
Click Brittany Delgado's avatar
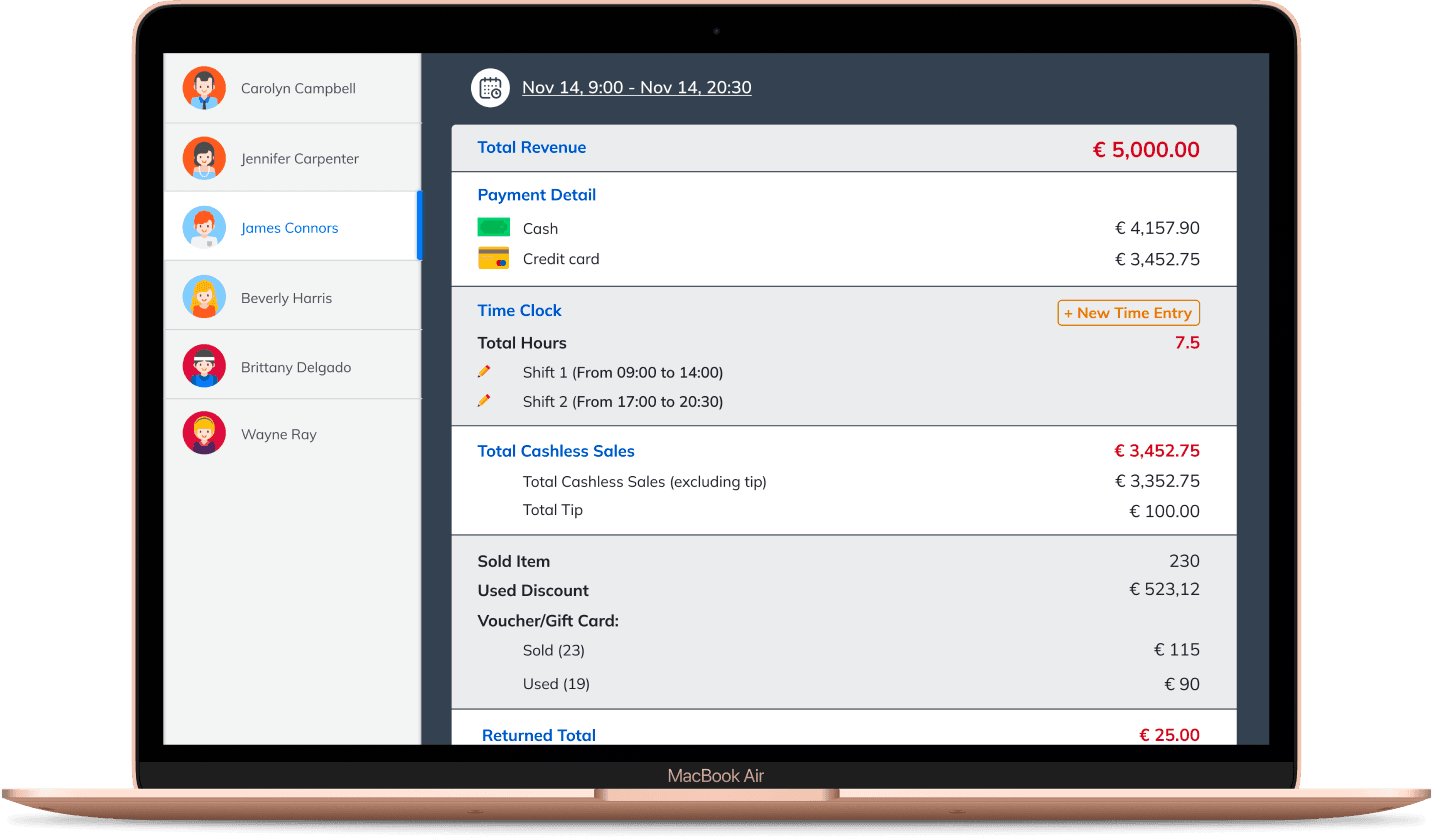[x=204, y=366]
